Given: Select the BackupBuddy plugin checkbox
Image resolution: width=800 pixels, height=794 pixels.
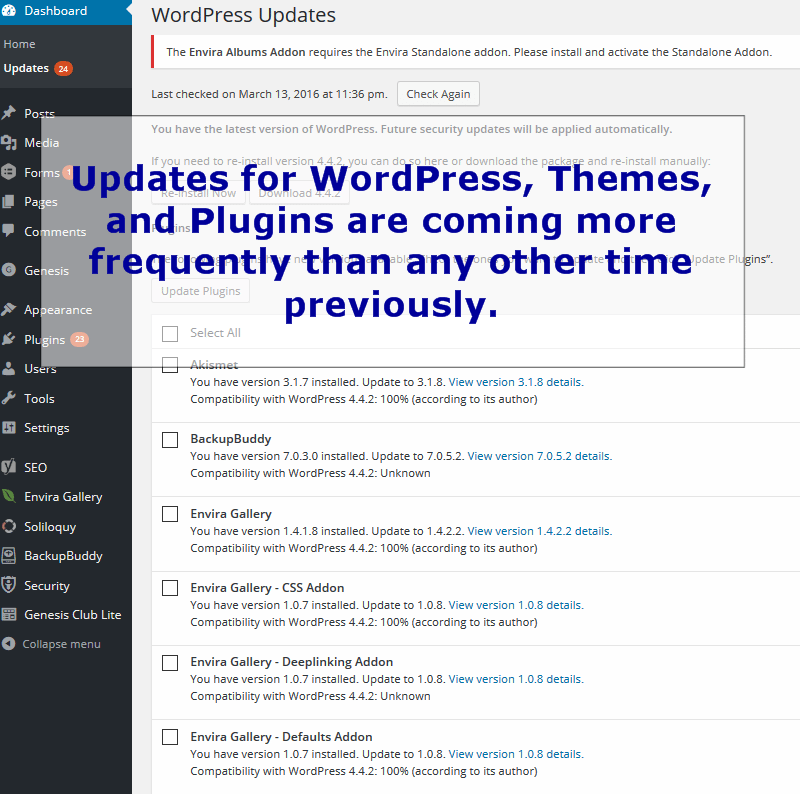Looking at the screenshot, I should pos(170,438).
